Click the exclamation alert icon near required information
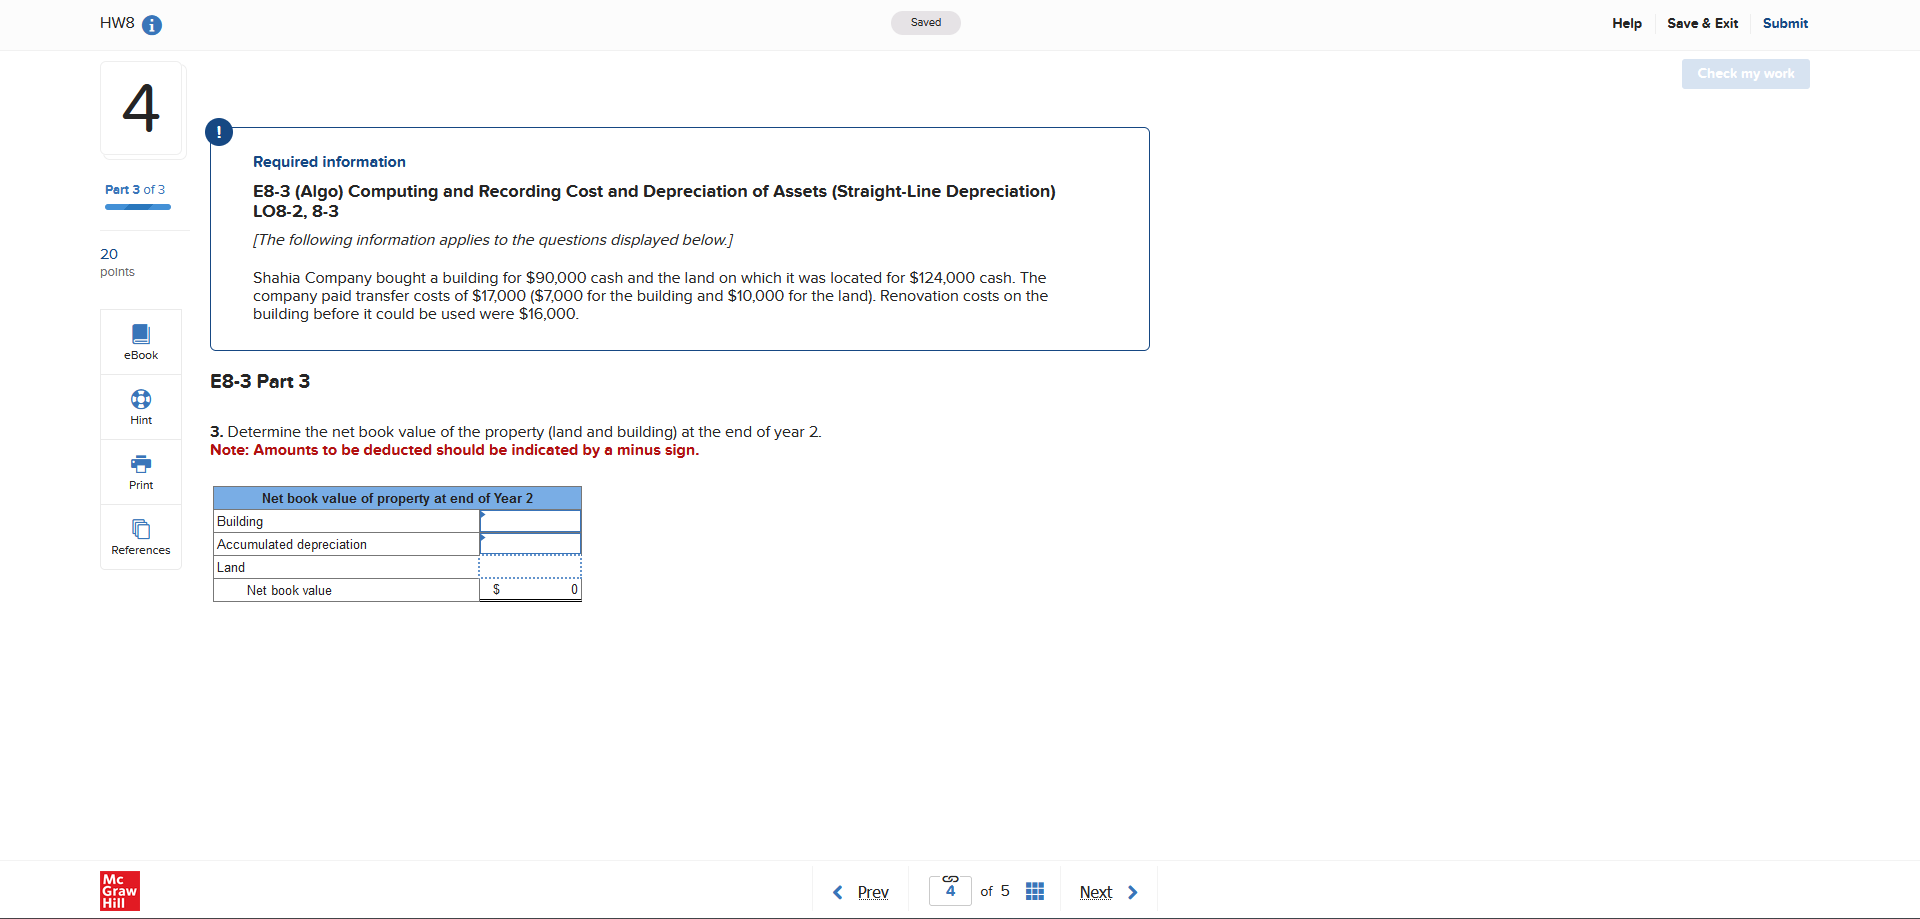 tap(218, 131)
